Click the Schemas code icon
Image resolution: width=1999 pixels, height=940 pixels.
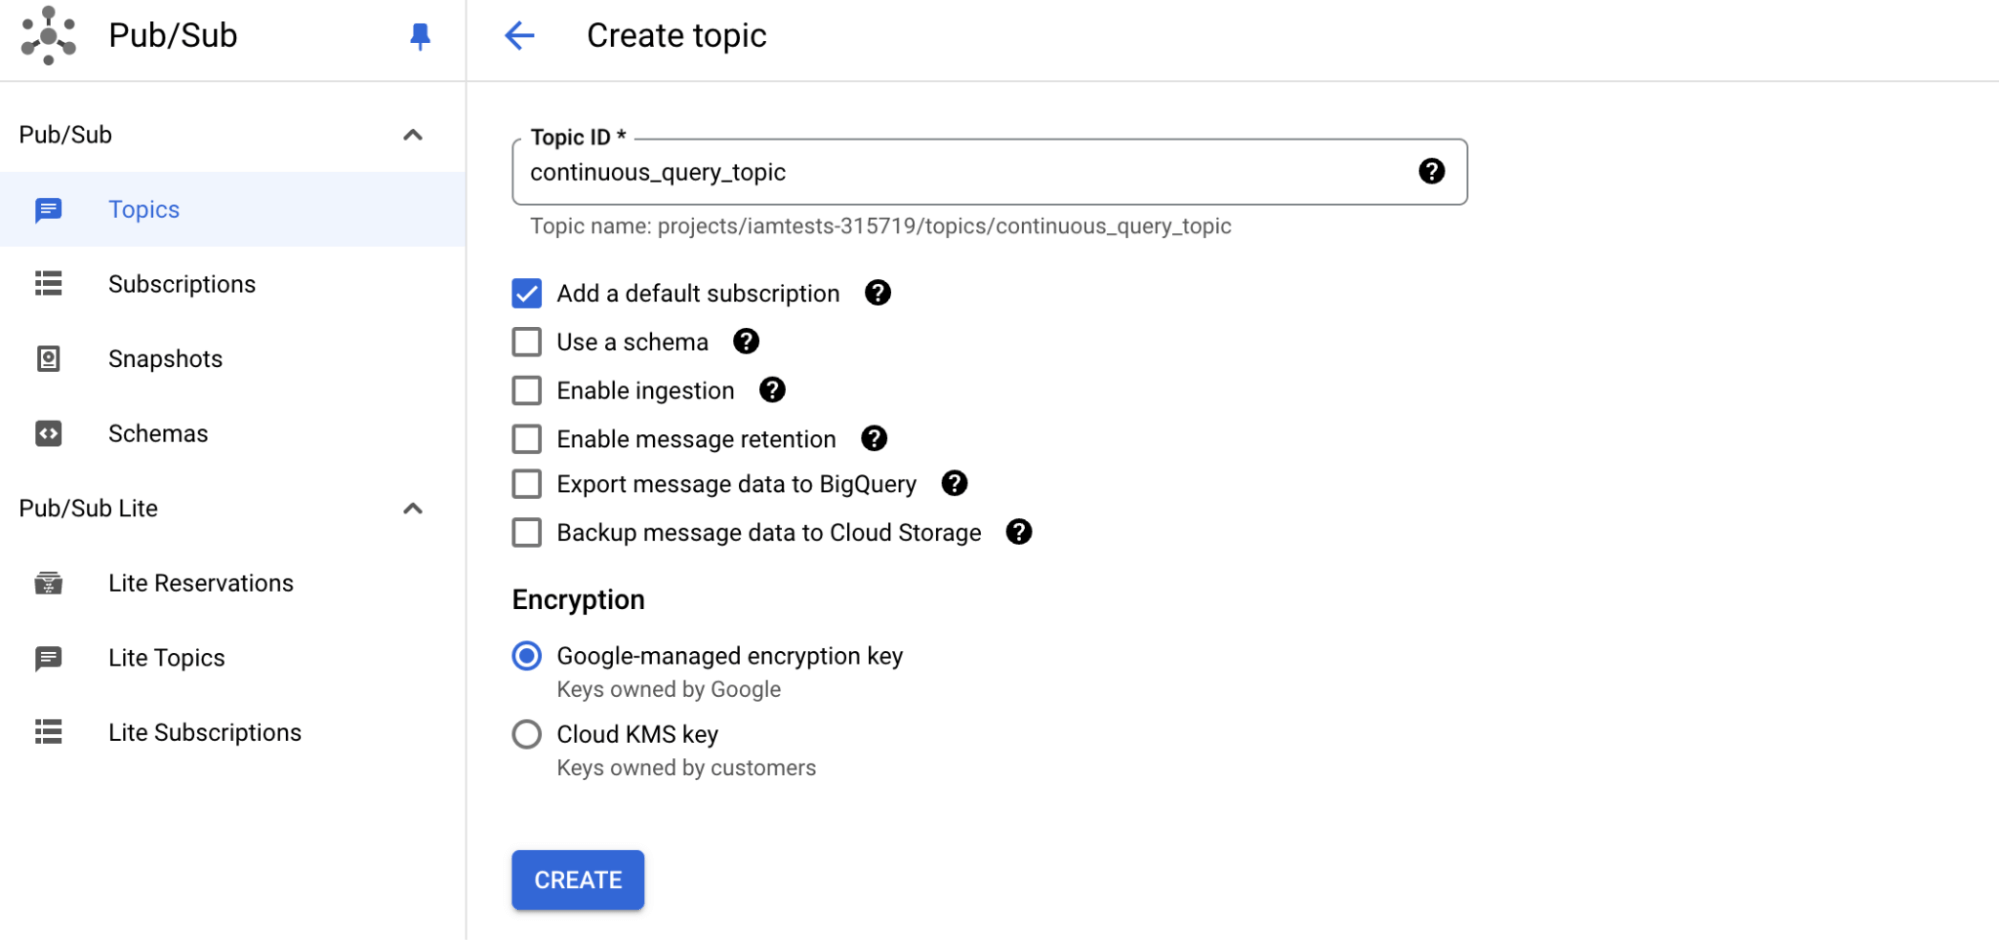48,433
